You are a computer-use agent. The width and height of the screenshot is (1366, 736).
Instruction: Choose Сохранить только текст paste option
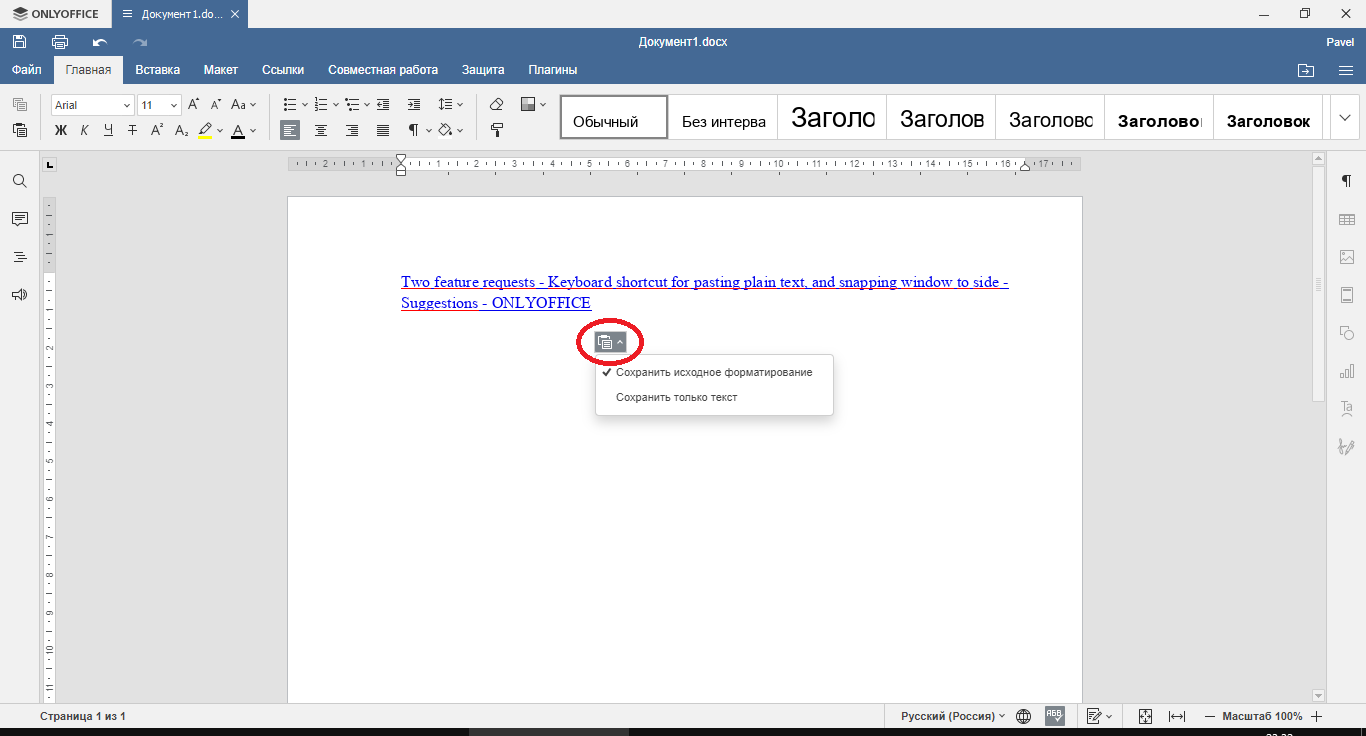[x=714, y=397]
